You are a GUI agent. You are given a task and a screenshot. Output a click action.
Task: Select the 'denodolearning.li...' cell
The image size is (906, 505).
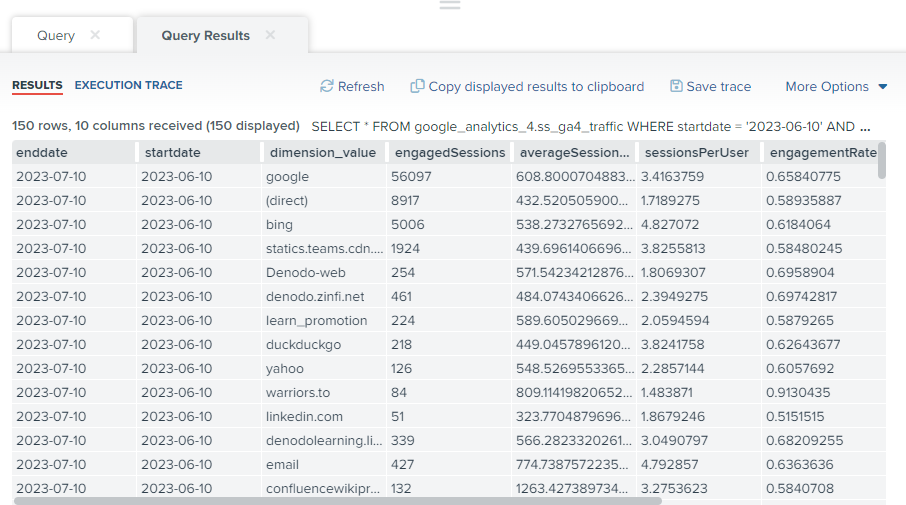coord(324,440)
